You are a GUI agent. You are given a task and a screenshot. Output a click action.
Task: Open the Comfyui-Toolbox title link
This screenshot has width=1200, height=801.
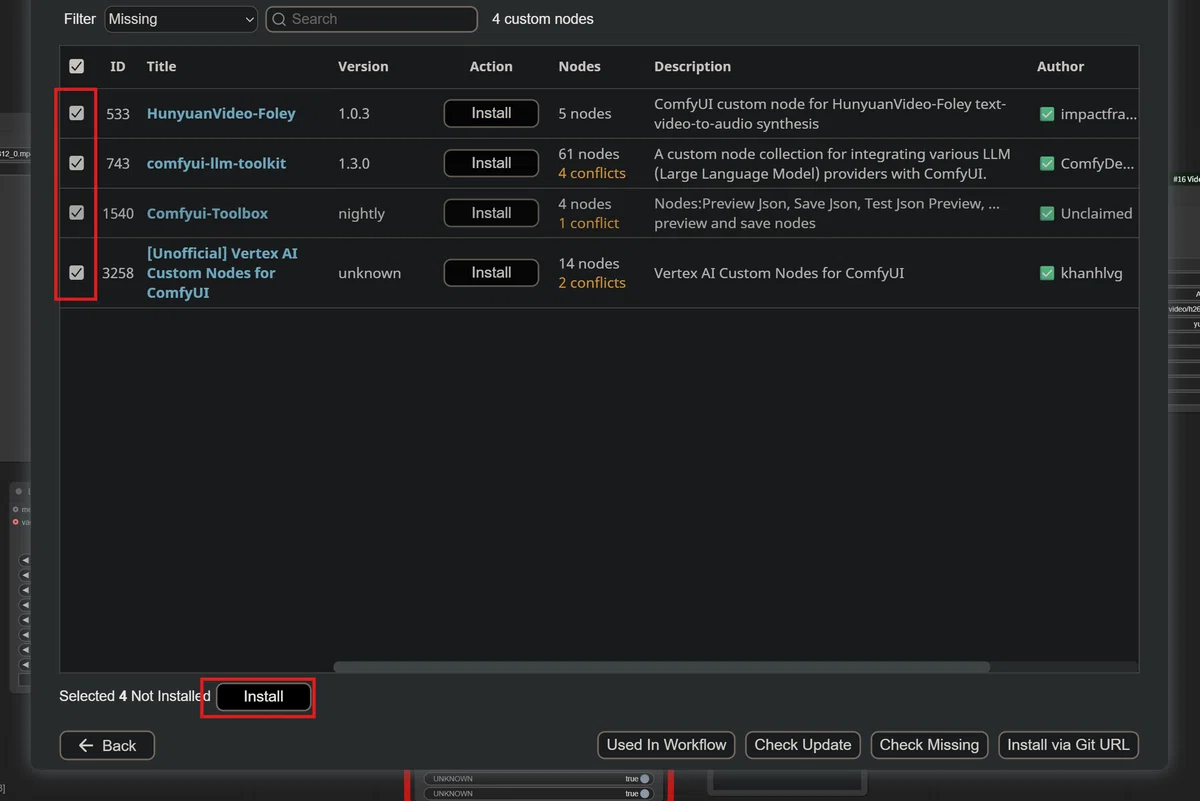click(207, 213)
